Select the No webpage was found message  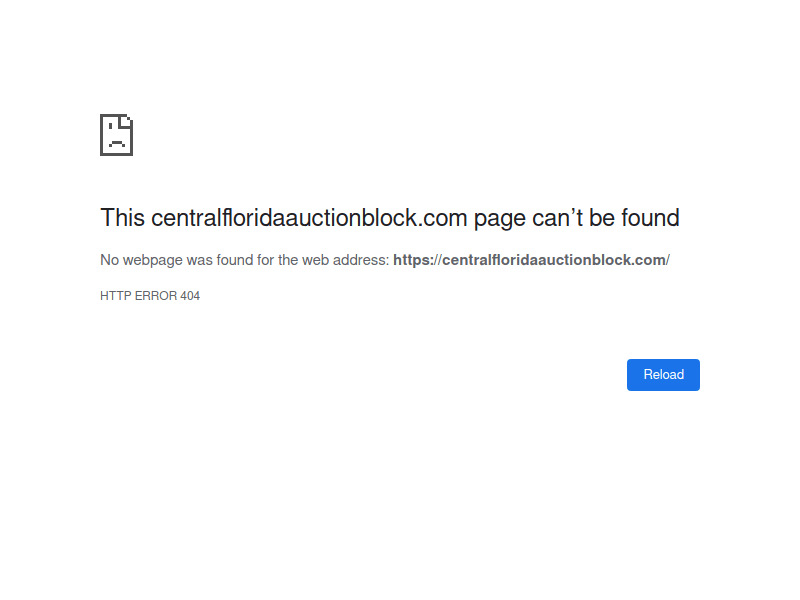pyautogui.click(x=243, y=259)
